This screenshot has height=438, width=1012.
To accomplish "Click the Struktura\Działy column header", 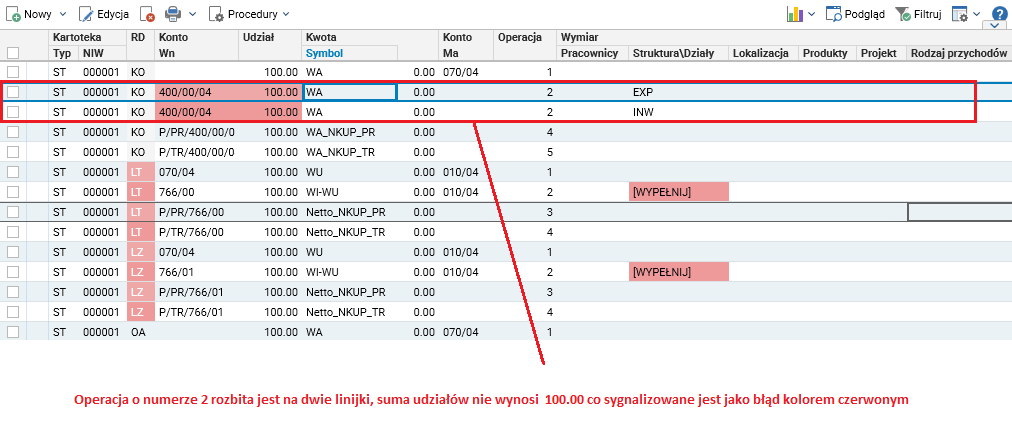I will point(679,54).
